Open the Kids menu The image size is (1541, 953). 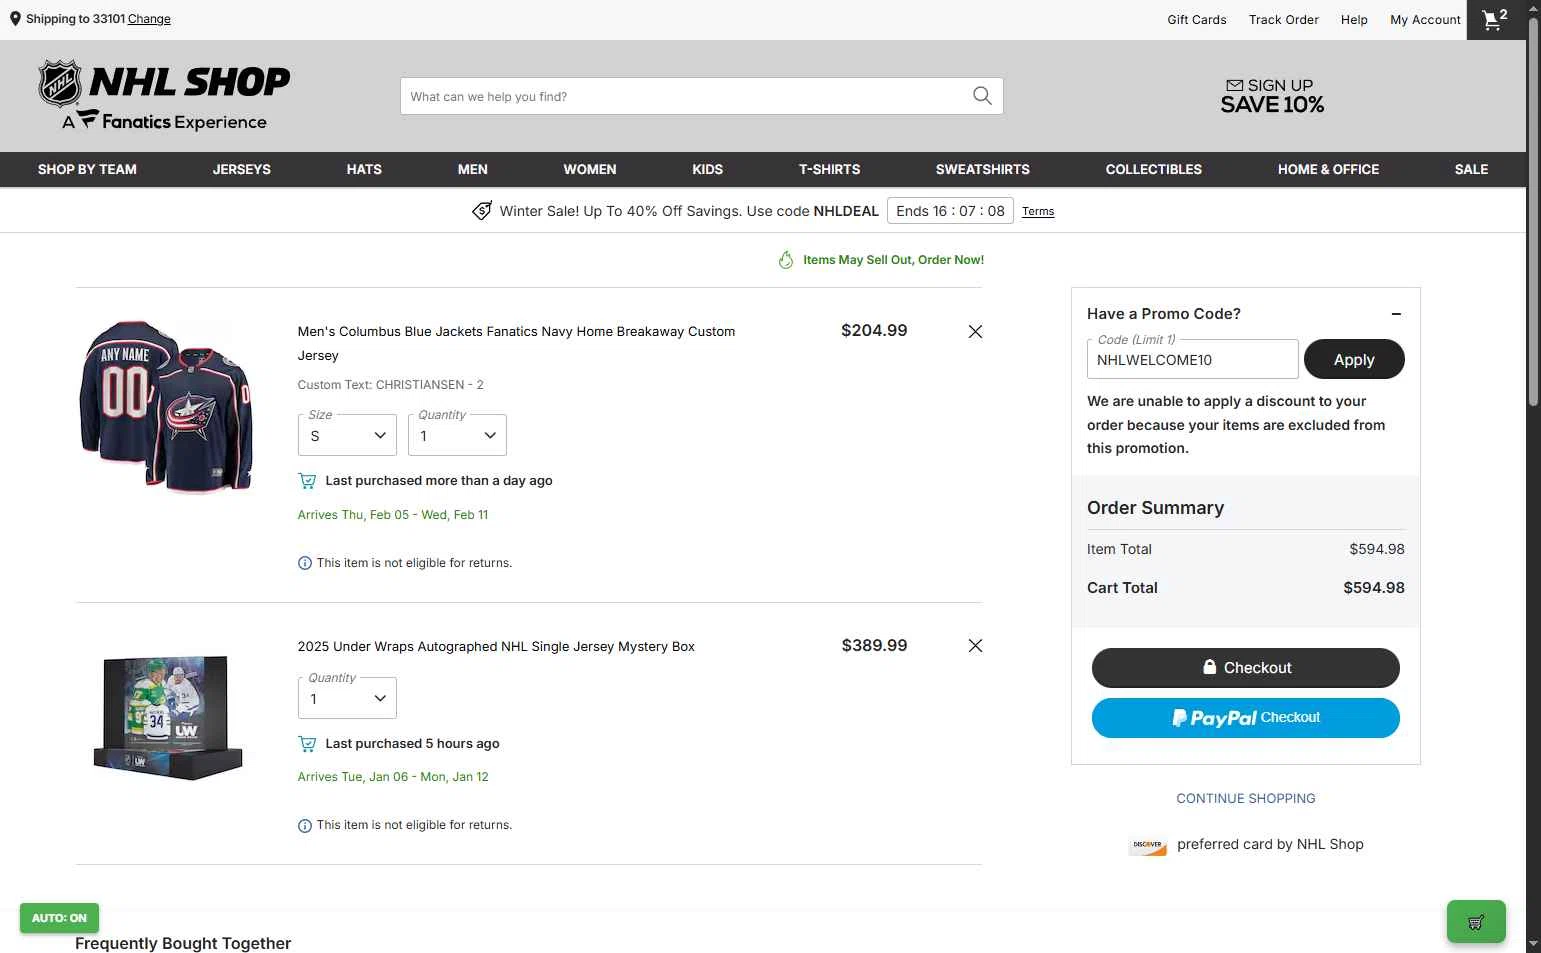tap(708, 169)
